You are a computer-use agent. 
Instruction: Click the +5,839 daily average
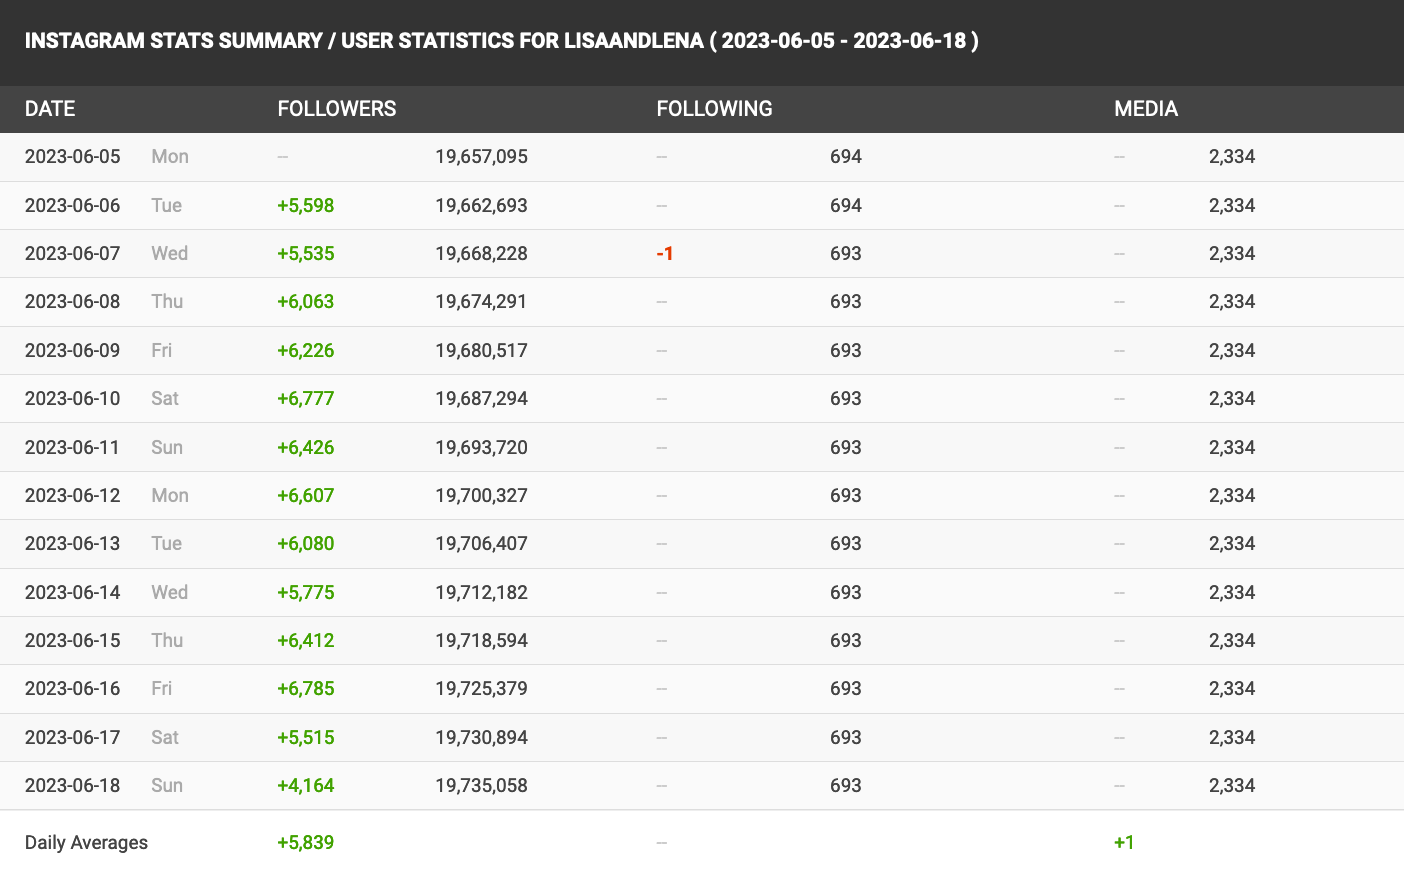coord(305,843)
